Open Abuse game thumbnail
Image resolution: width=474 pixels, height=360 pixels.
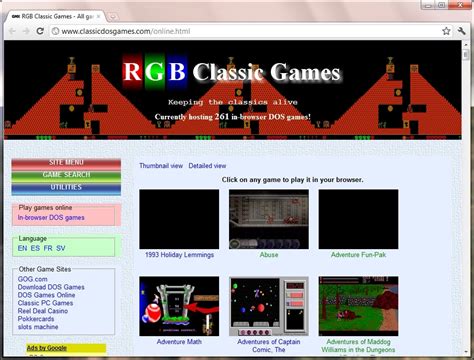click(269, 219)
